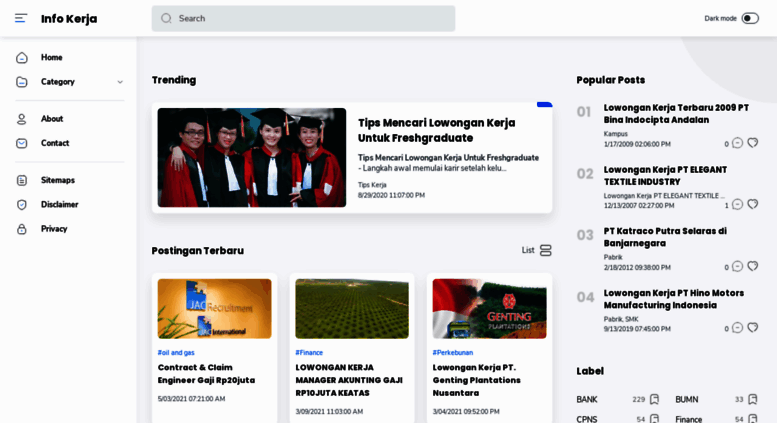The image size is (777, 423).
Task: Open comments icon on Bina Indocipta post
Action: tap(737, 143)
